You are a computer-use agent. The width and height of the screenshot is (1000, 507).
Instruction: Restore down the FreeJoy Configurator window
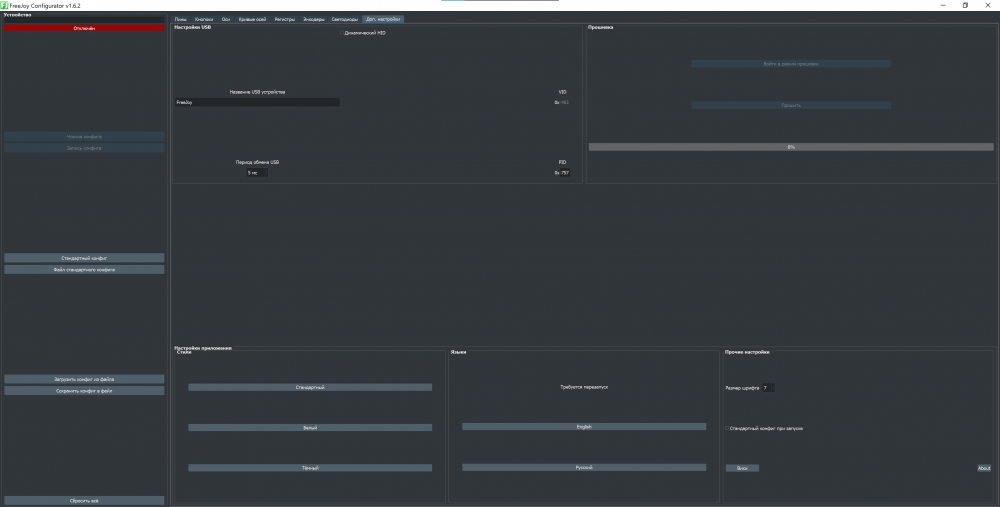coord(965,5)
